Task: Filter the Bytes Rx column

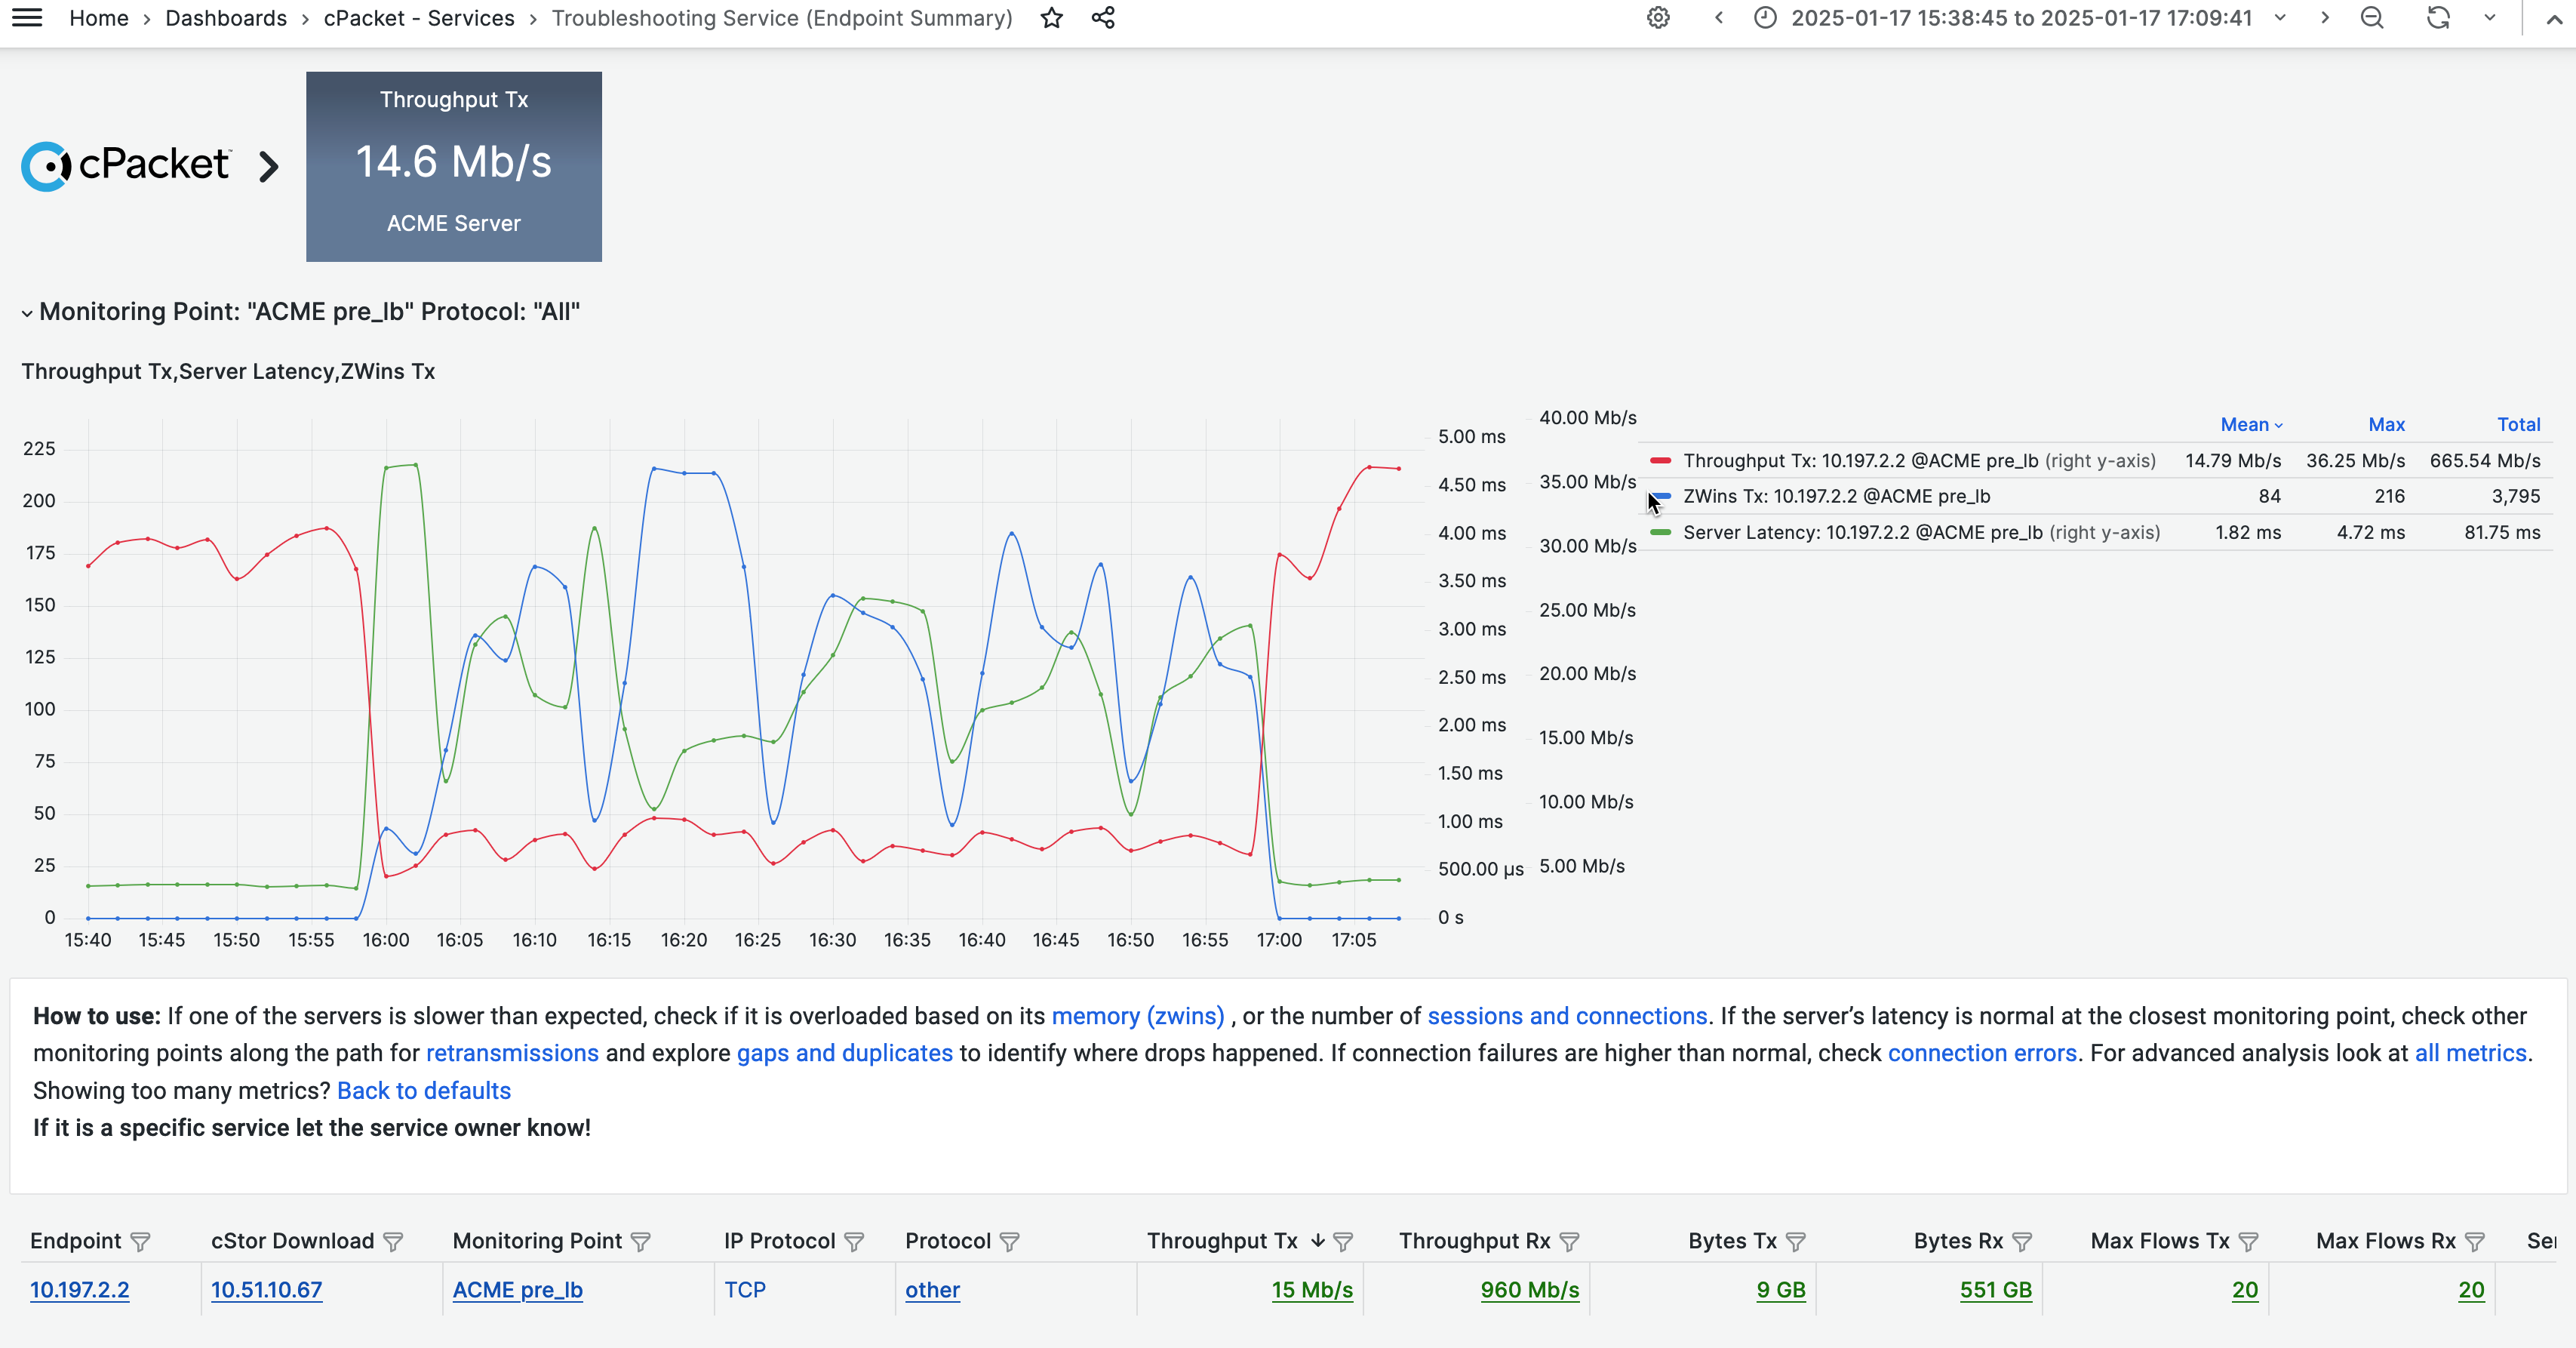Action: [2022, 1242]
